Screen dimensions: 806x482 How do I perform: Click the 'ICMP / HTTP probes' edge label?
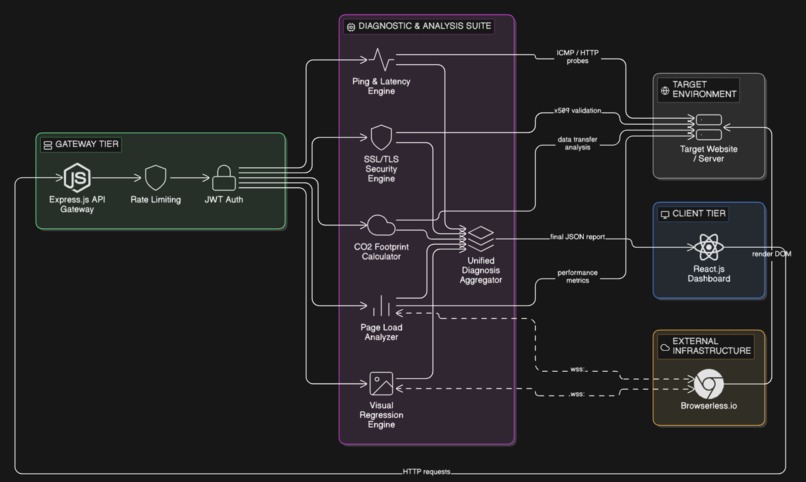pyautogui.click(x=577, y=57)
